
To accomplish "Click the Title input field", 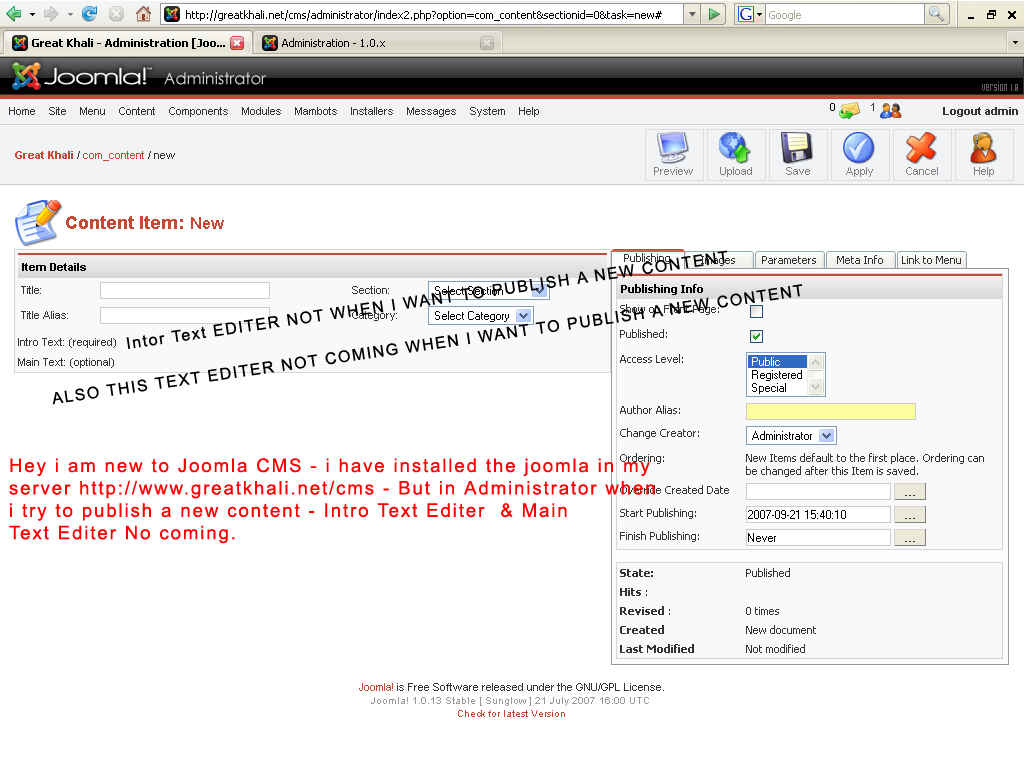I will (185, 290).
